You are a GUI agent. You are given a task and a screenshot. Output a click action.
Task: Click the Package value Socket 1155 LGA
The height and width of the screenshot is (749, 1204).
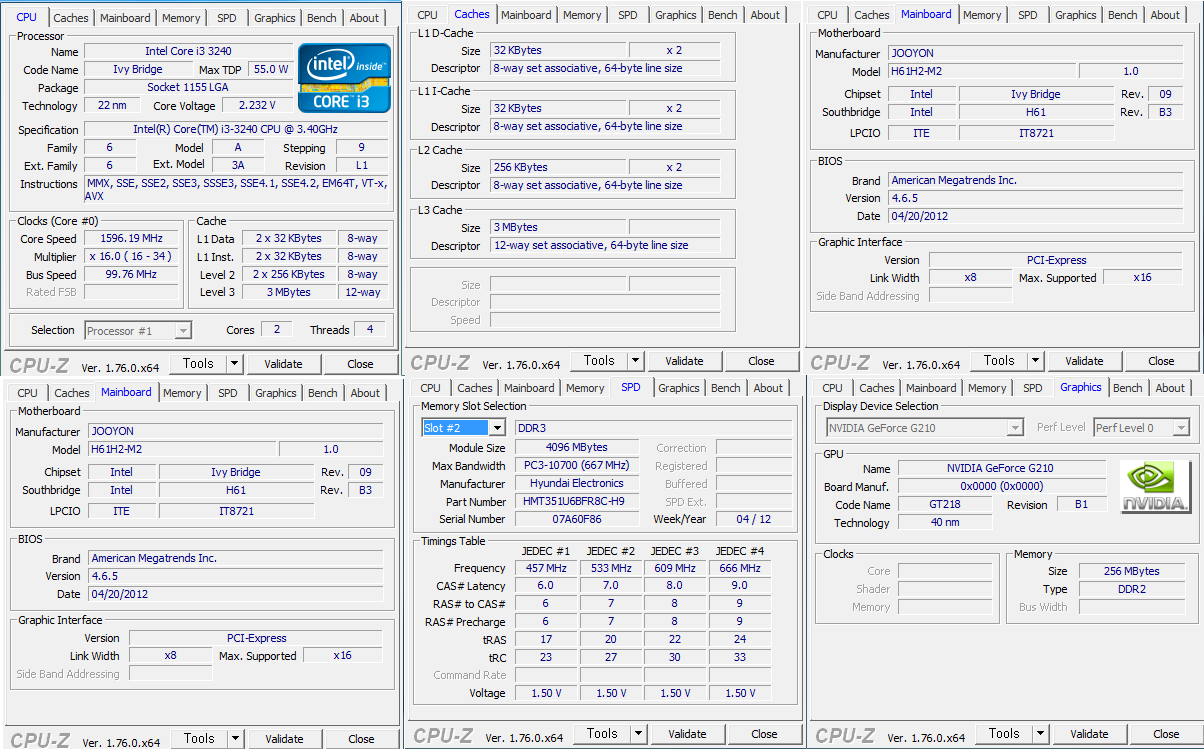coord(188,87)
